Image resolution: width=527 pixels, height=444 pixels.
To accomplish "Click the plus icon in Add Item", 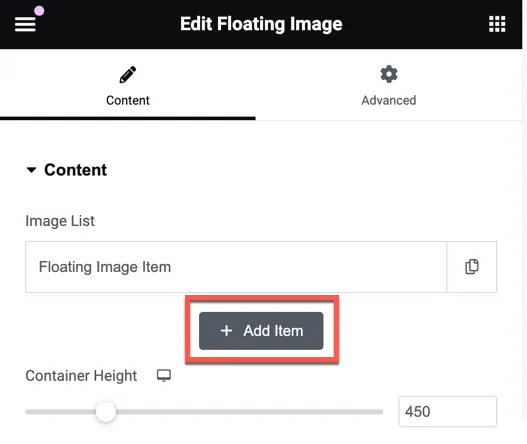I will pos(226,331).
